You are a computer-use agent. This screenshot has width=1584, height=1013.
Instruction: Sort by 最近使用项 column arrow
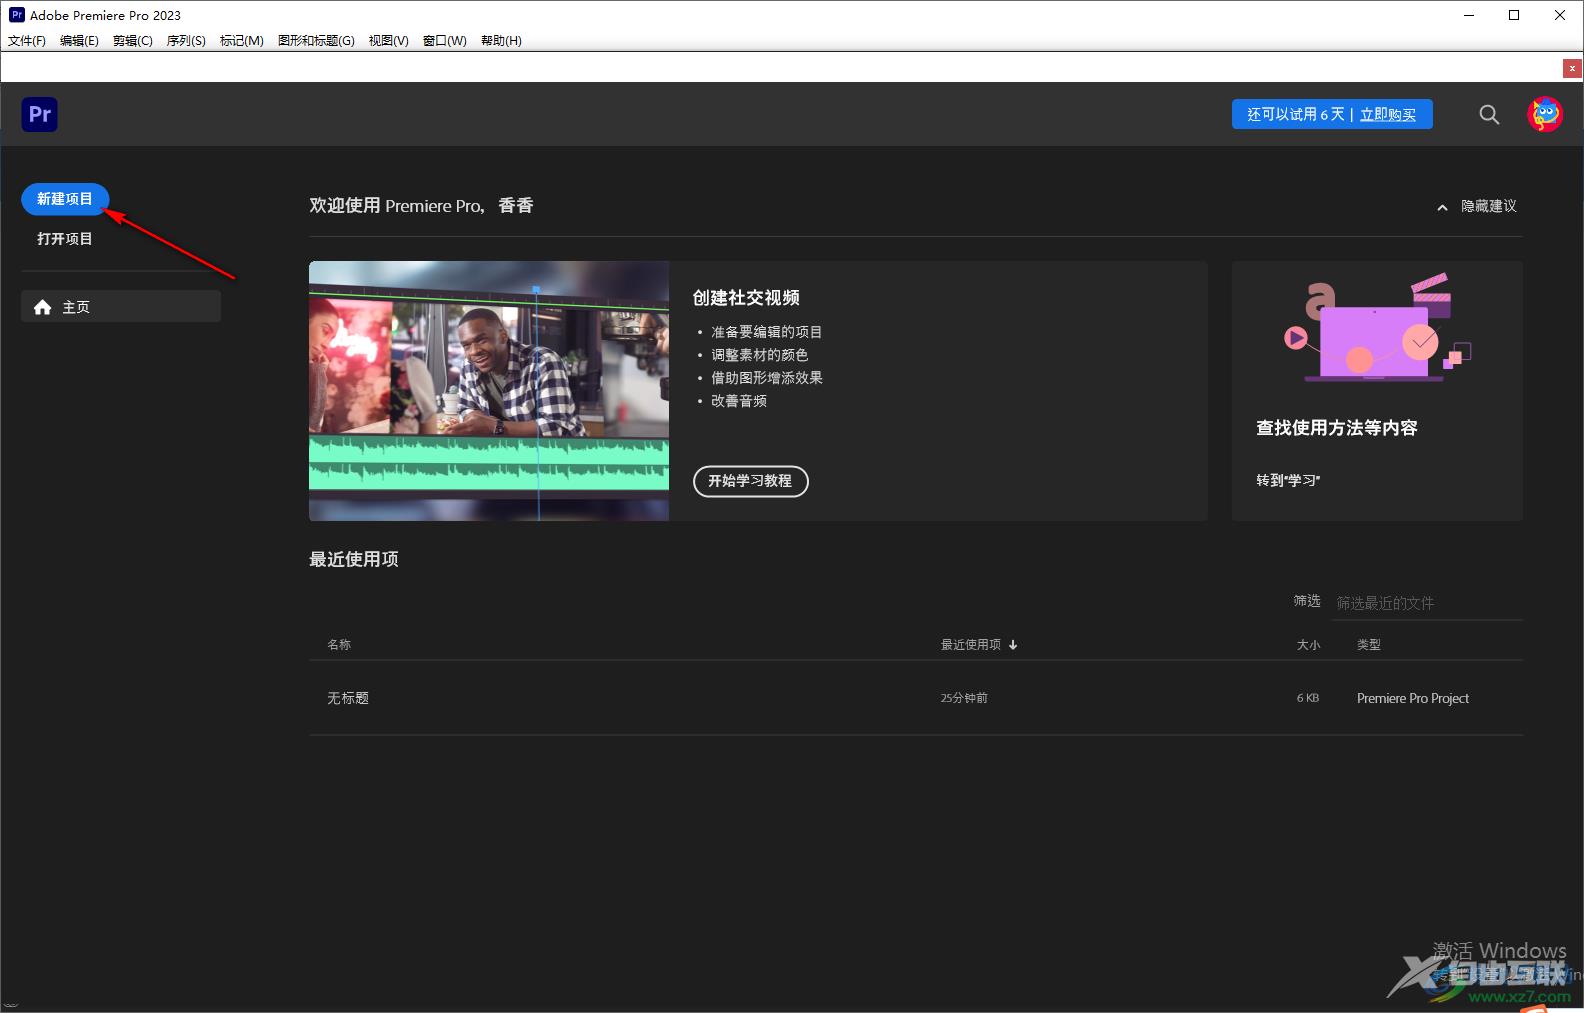point(1013,645)
